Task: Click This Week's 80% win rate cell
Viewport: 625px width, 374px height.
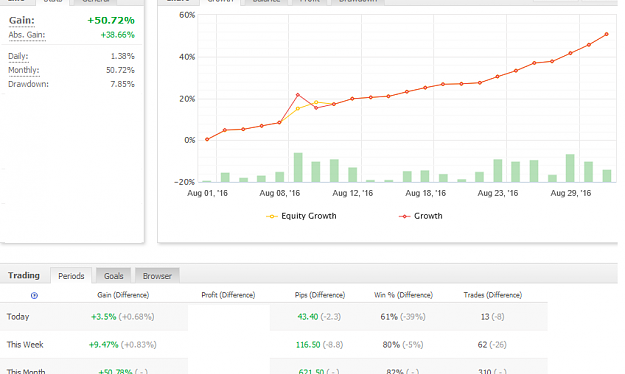Action: (x=403, y=345)
